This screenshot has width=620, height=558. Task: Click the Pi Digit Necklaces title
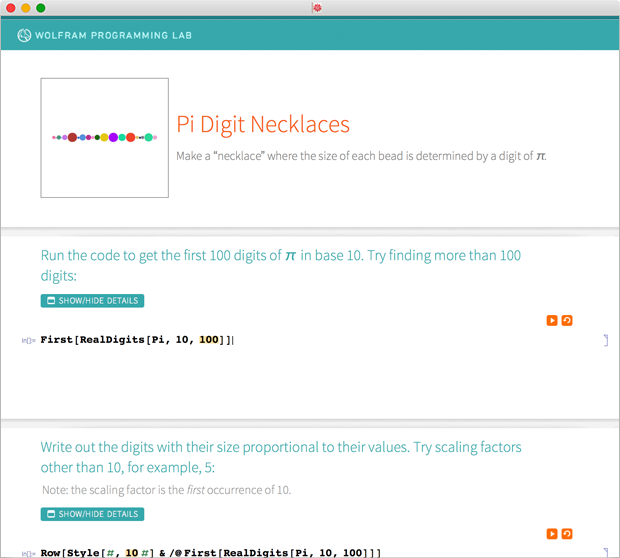click(x=263, y=124)
